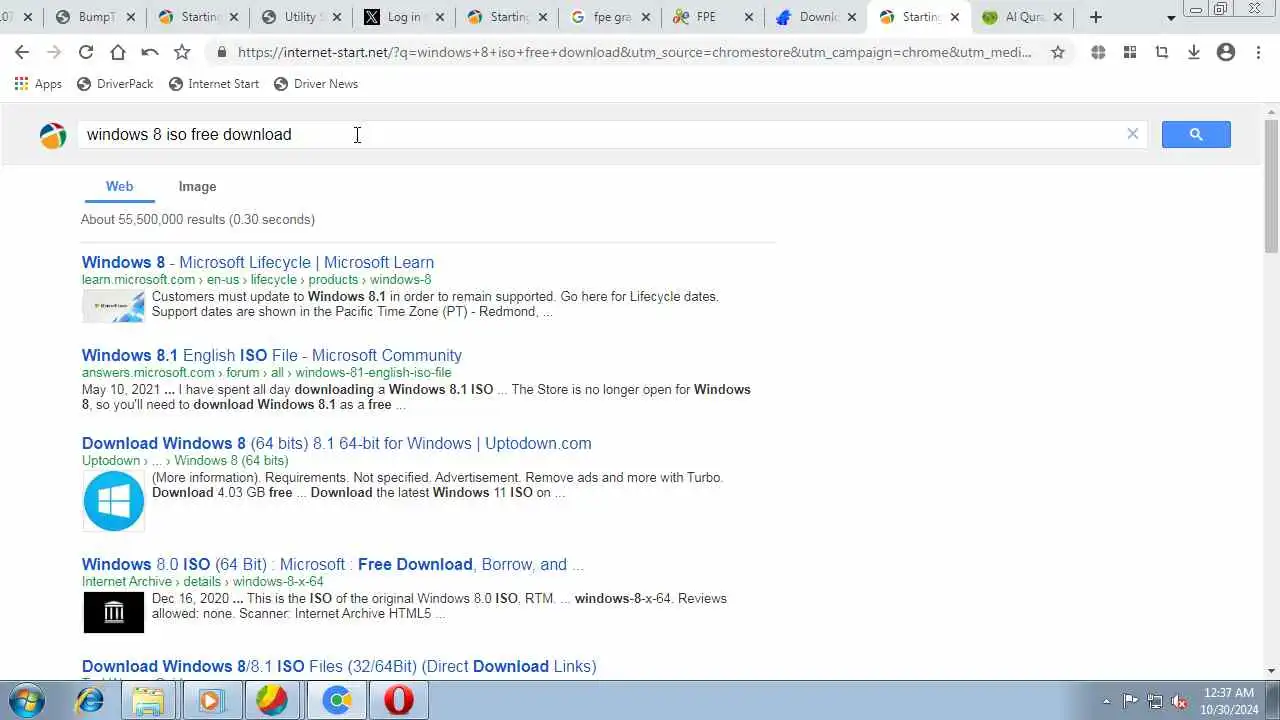The height and width of the screenshot is (720, 1280).
Task: Select the Web results tab
Action: coord(119,186)
